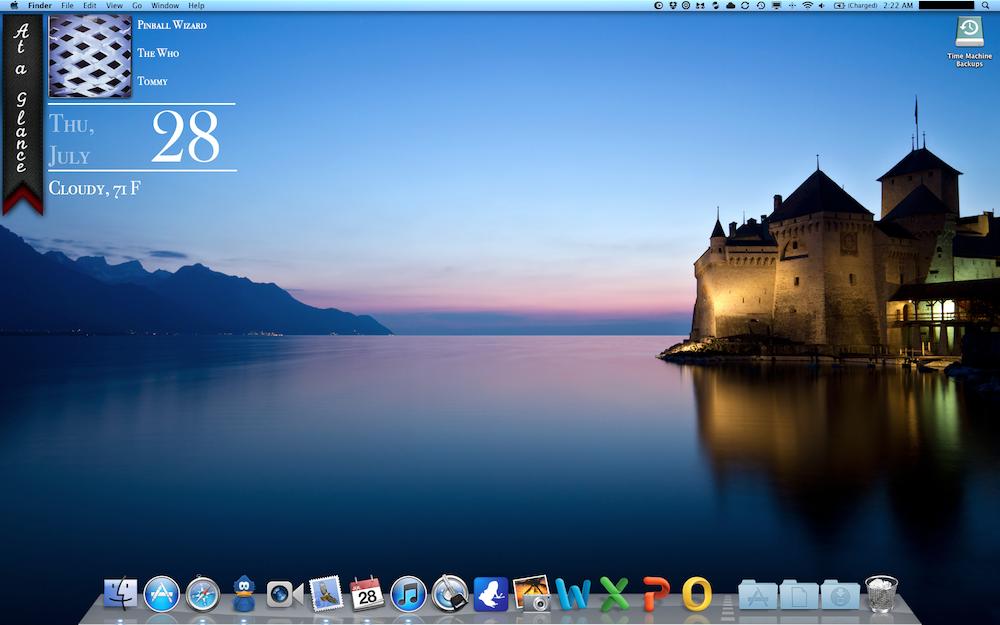This screenshot has height=625, width=1000.
Task: Click the 2:22 AM clock in menu bar
Action: (x=899, y=6)
